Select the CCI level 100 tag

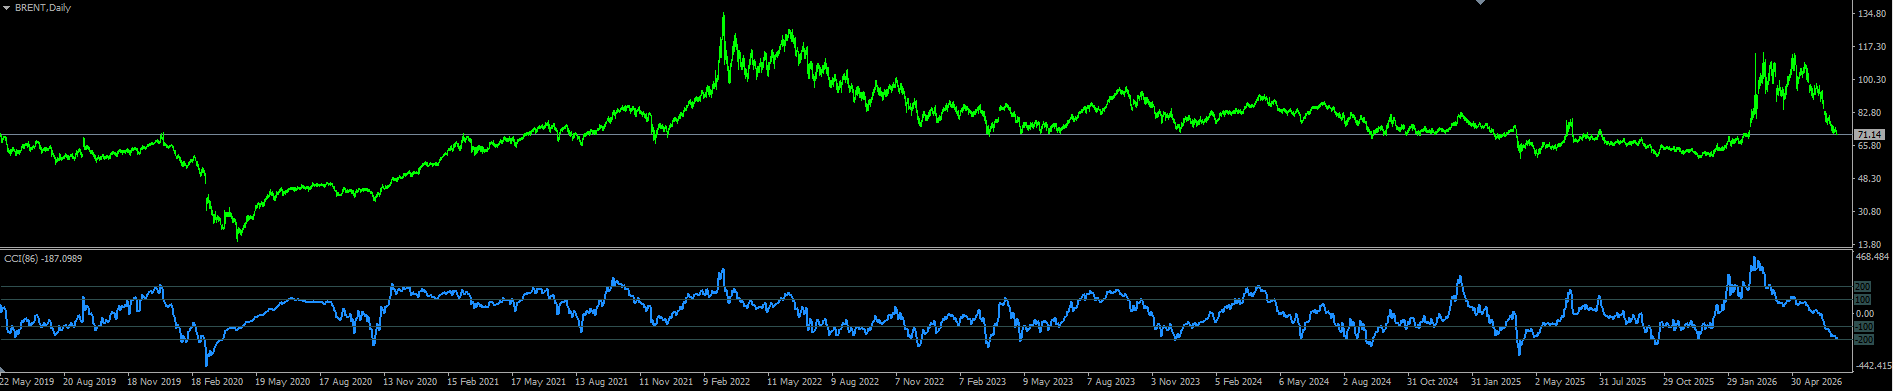(1863, 300)
